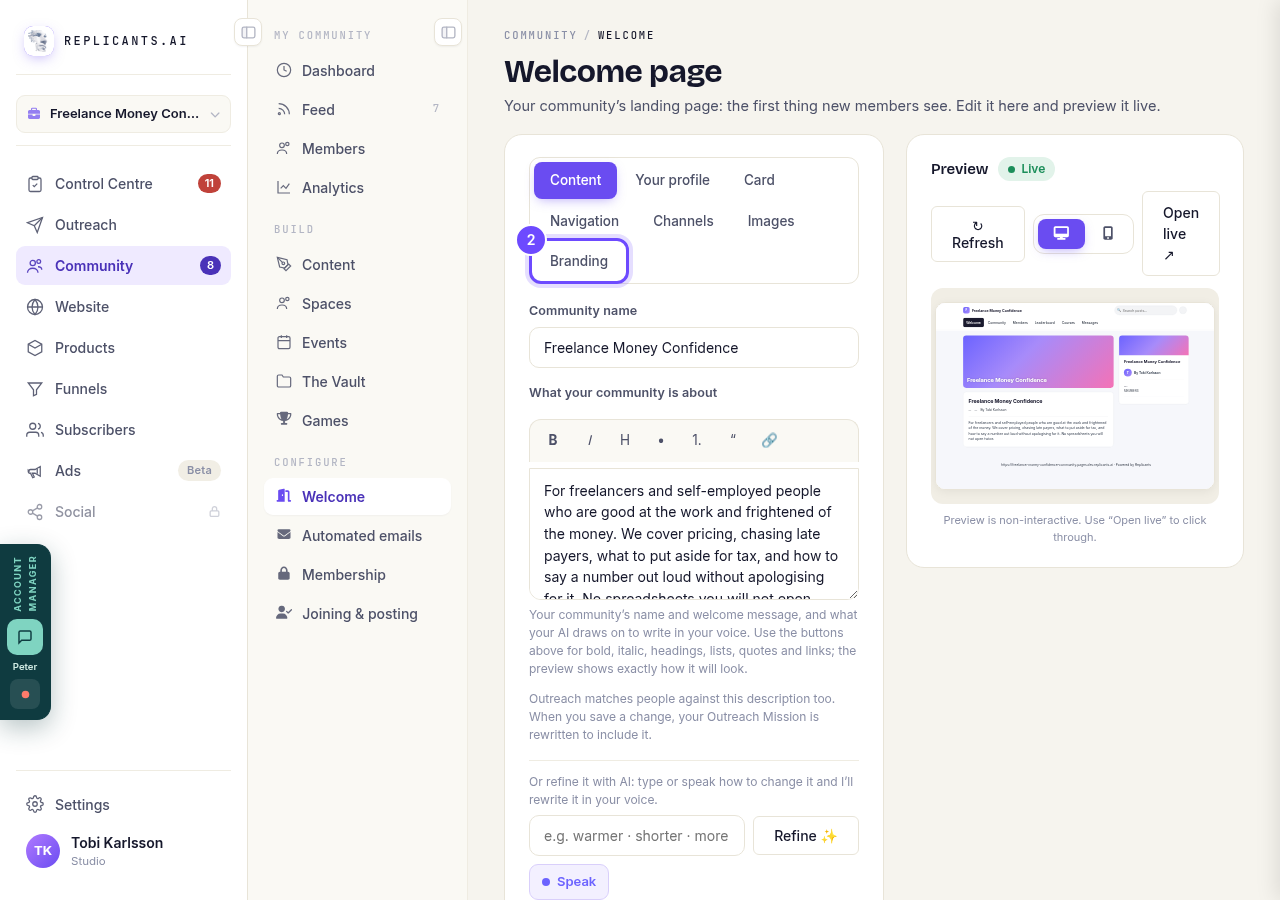The width and height of the screenshot is (1280, 900).
Task: Click the red record button for Peter
Action: 25,694
